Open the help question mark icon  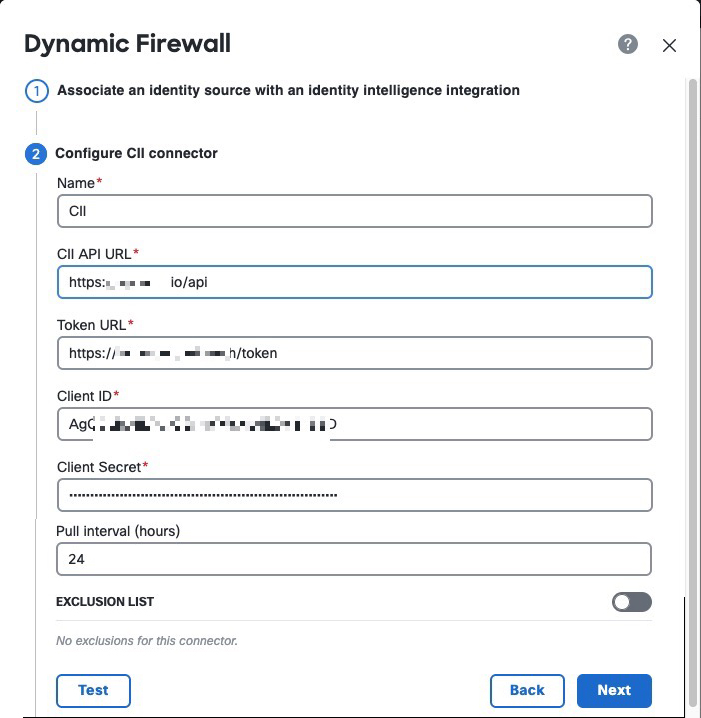tap(628, 44)
